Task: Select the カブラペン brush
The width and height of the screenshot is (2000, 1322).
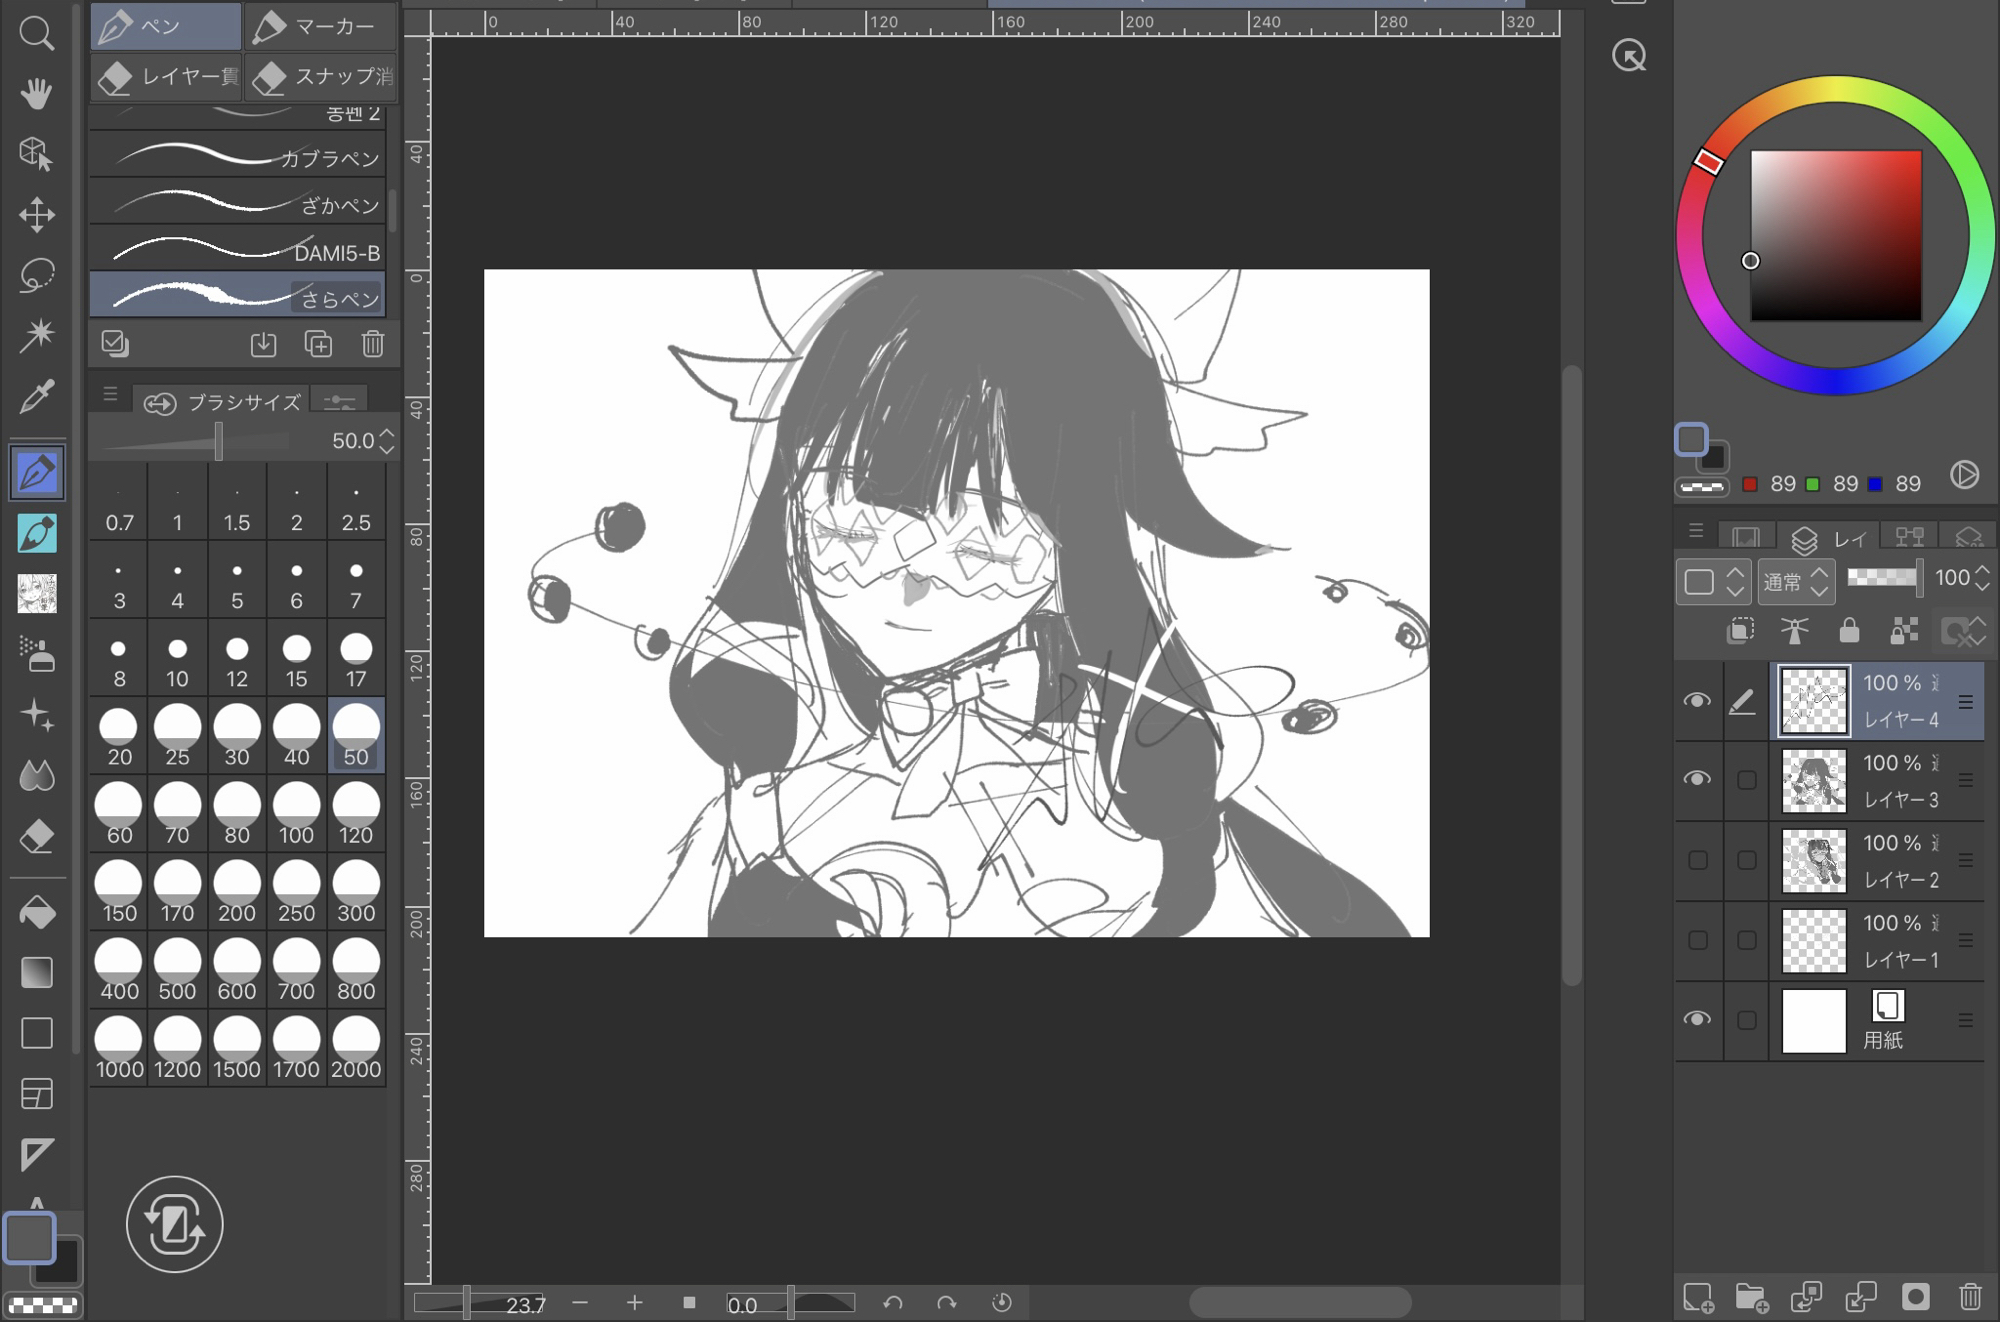Action: click(x=238, y=157)
